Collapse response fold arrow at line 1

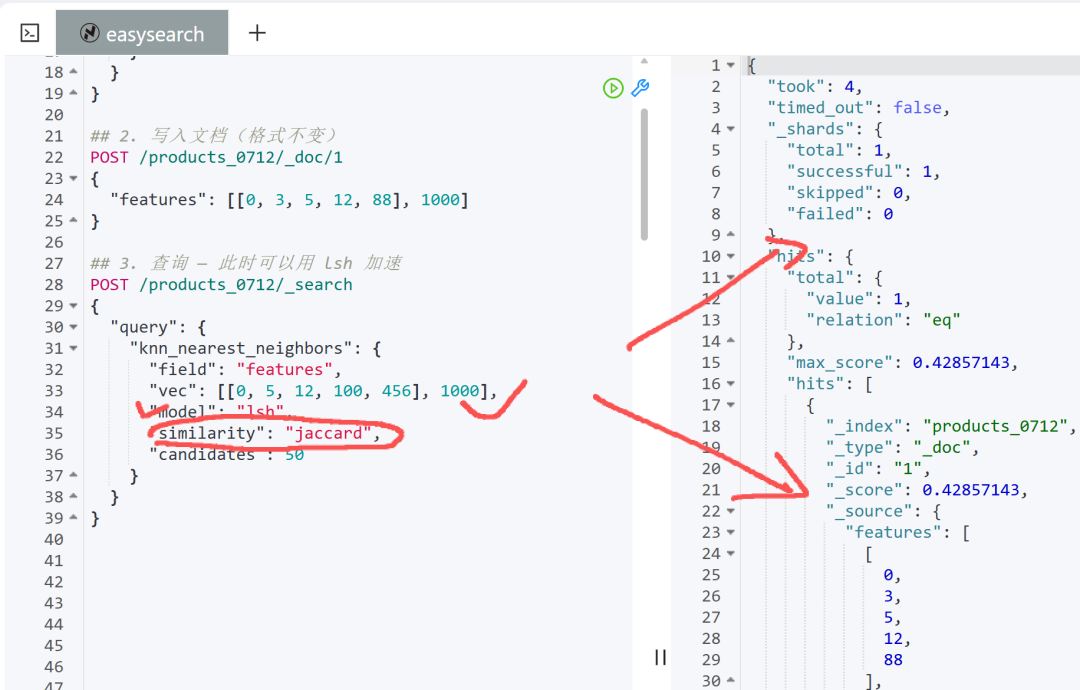tap(731, 65)
